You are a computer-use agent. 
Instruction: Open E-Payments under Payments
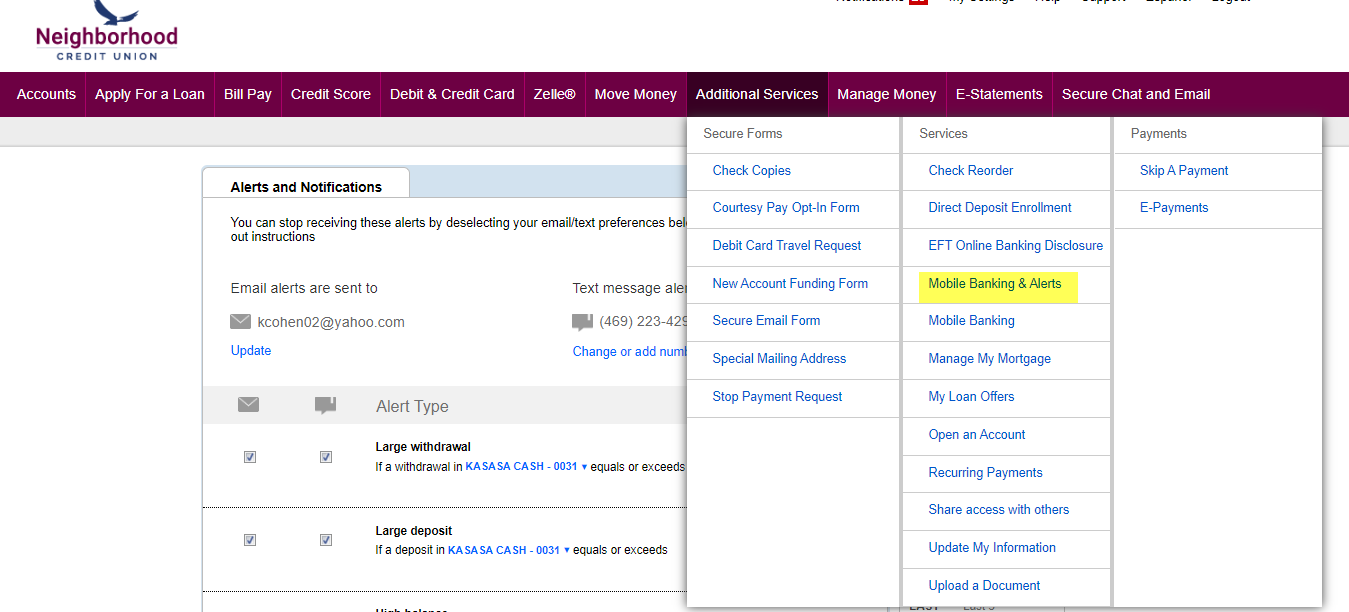(1174, 207)
